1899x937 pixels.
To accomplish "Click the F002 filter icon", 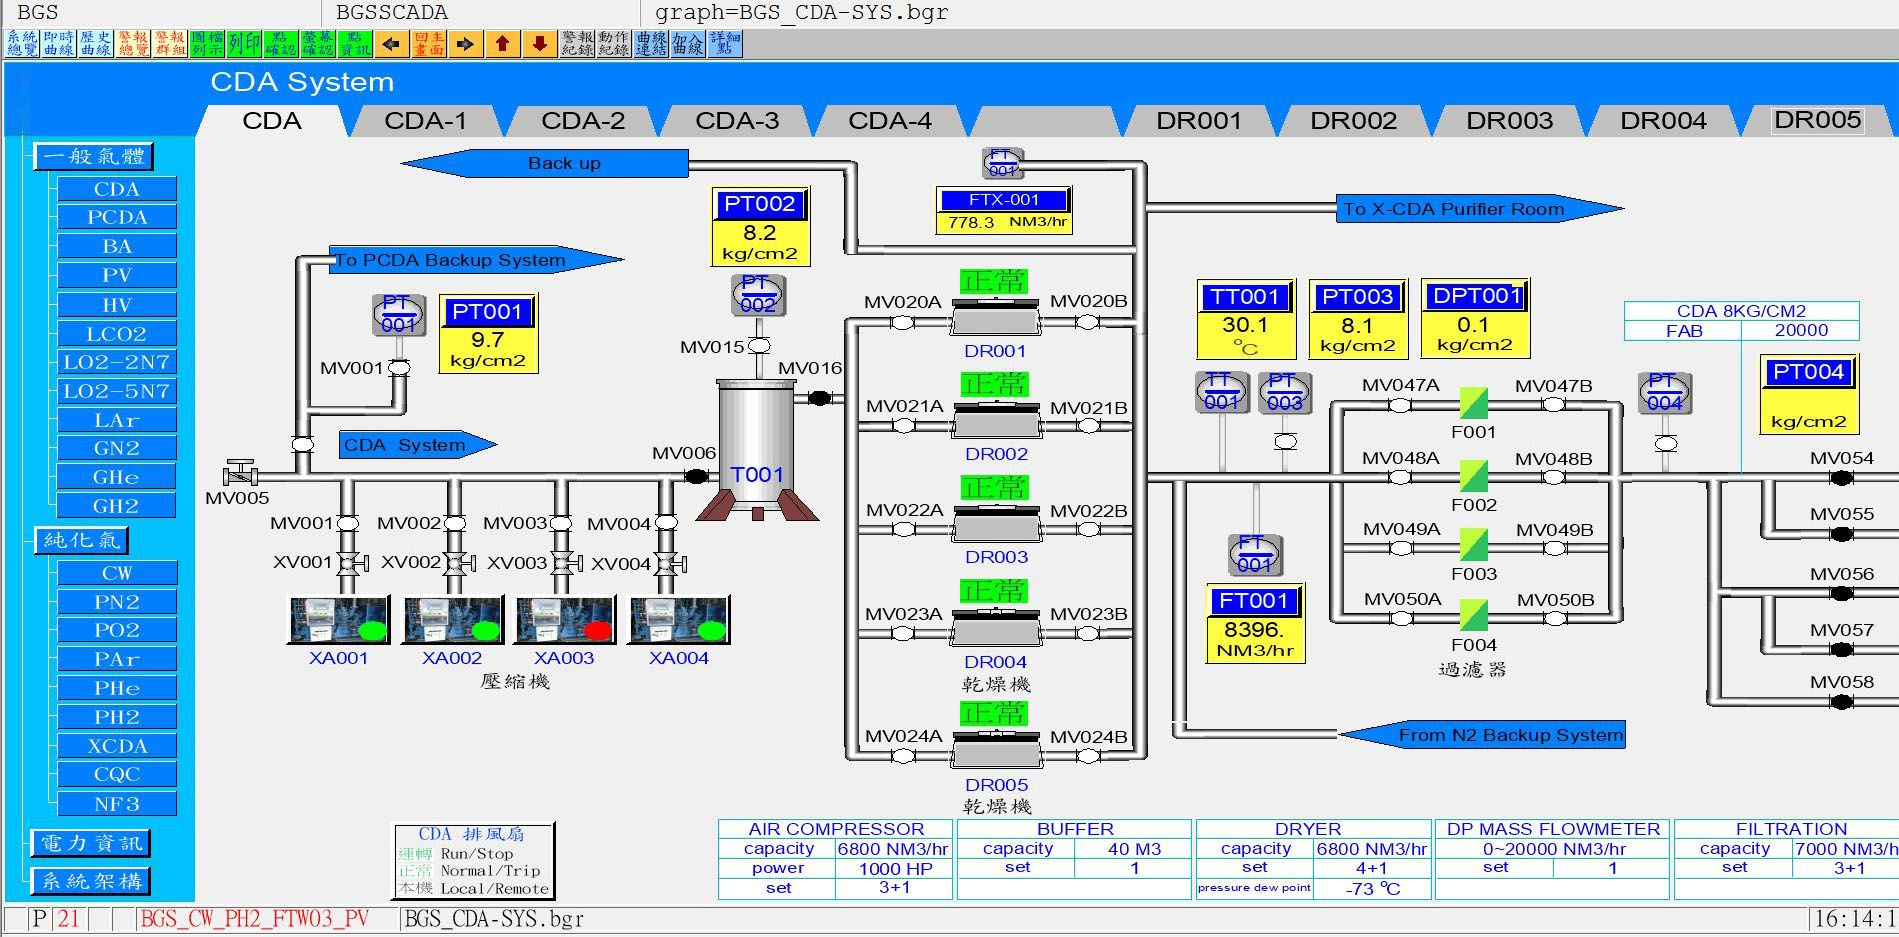I will point(1473,476).
